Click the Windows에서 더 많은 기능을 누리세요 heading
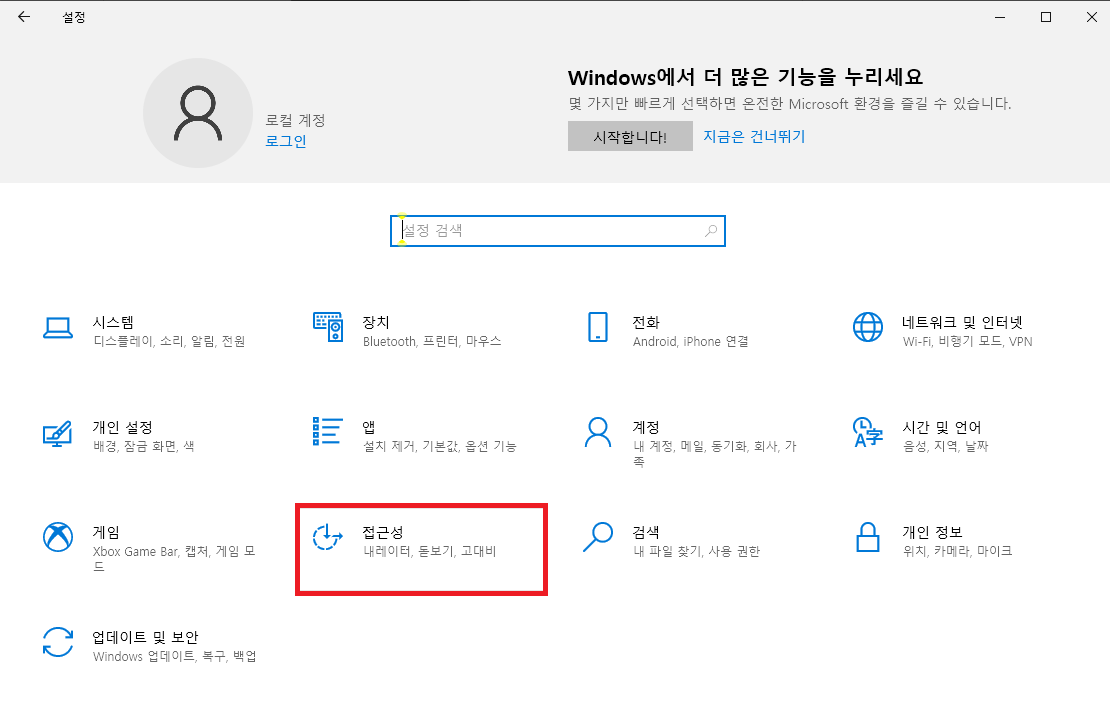 (x=745, y=76)
